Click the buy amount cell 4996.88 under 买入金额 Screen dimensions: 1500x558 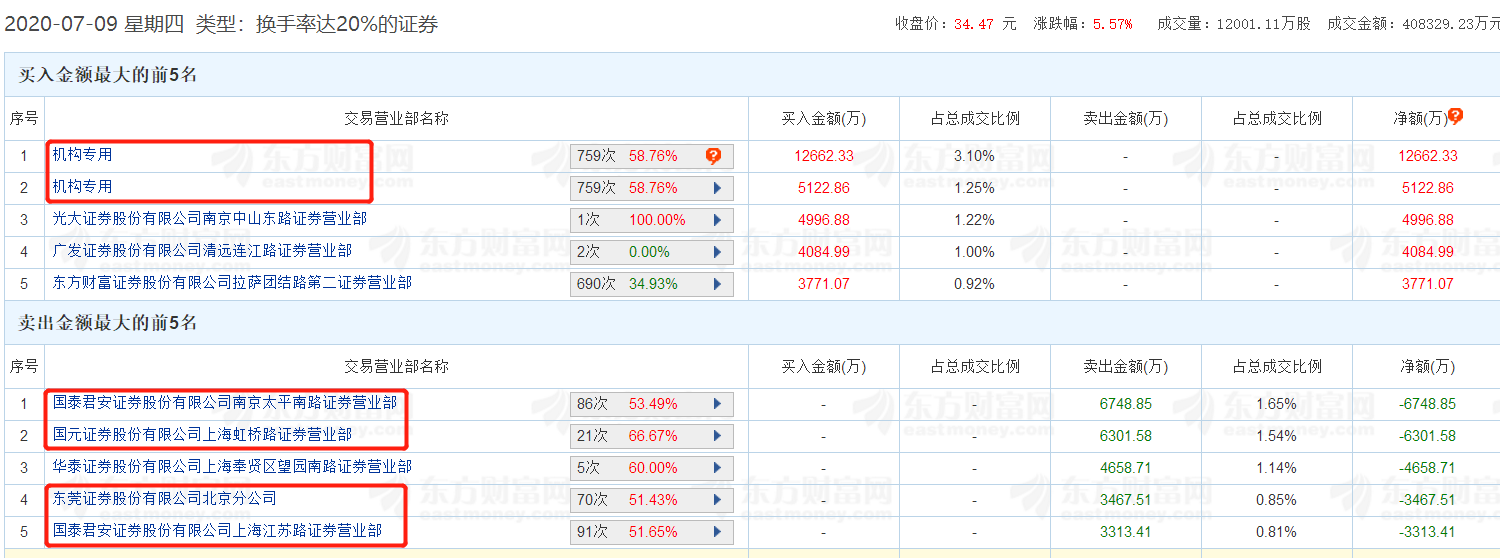click(x=824, y=220)
